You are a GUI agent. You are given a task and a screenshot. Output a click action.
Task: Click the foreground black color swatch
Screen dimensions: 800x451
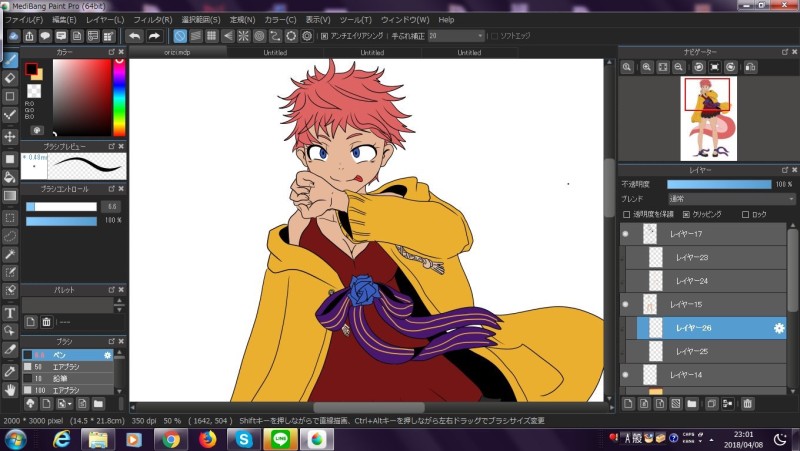tap(31, 68)
